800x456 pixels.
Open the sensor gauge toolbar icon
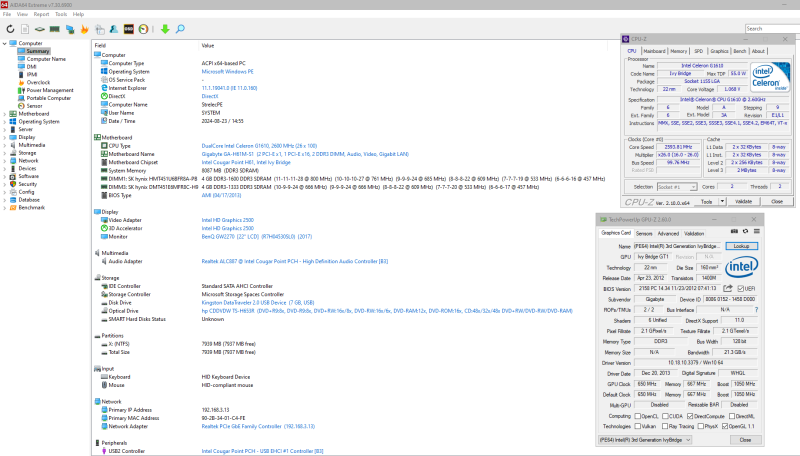click(143, 29)
